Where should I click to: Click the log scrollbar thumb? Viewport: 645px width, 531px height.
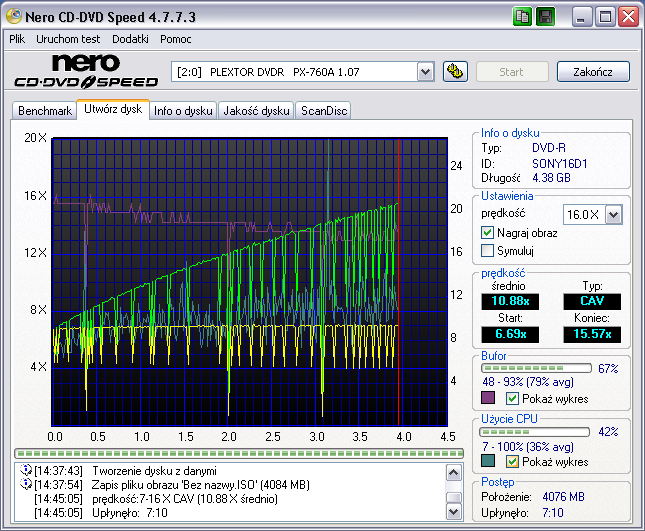[453, 498]
